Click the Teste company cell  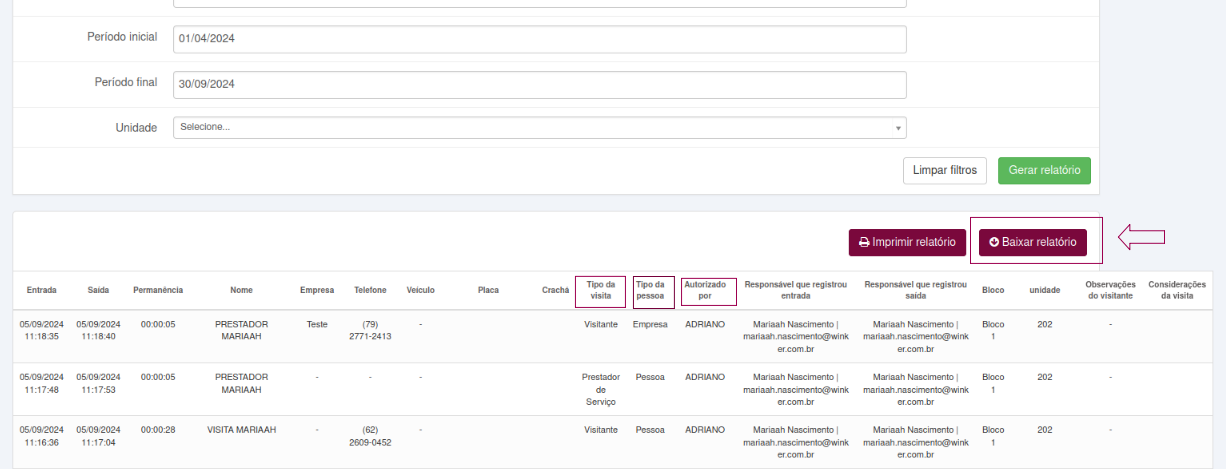[x=317, y=324]
